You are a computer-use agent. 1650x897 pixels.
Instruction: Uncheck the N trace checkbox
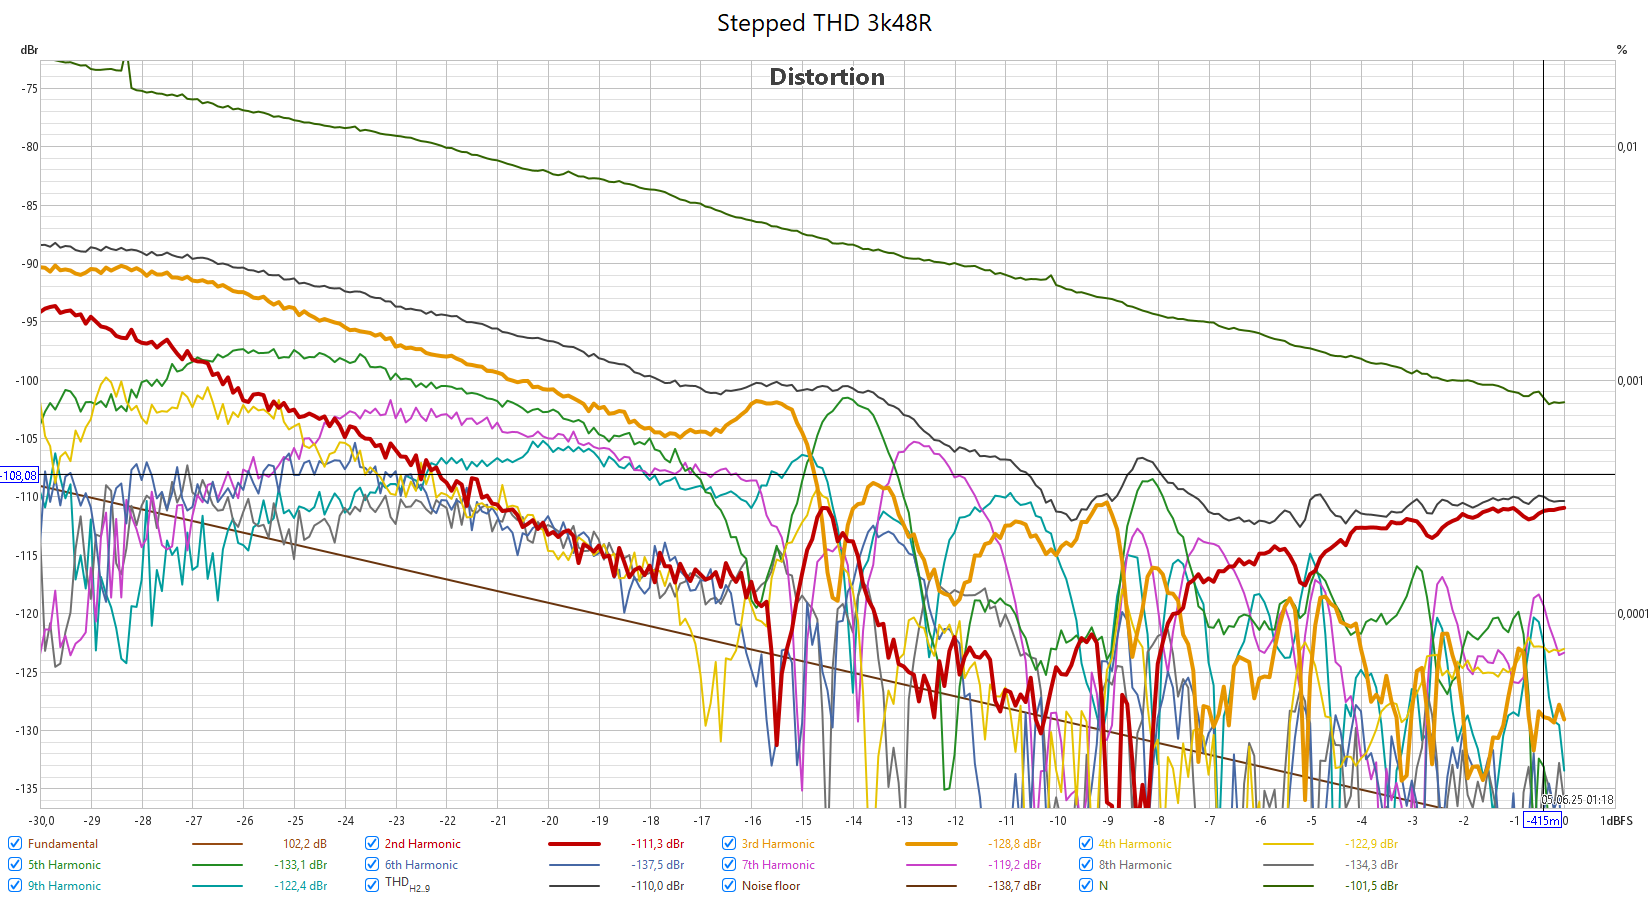tap(1086, 885)
